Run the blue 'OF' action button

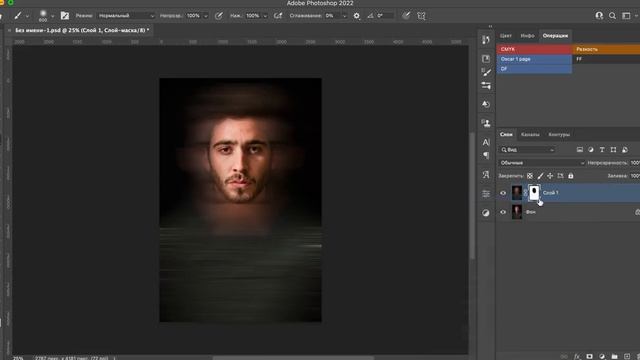tap(534, 69)
